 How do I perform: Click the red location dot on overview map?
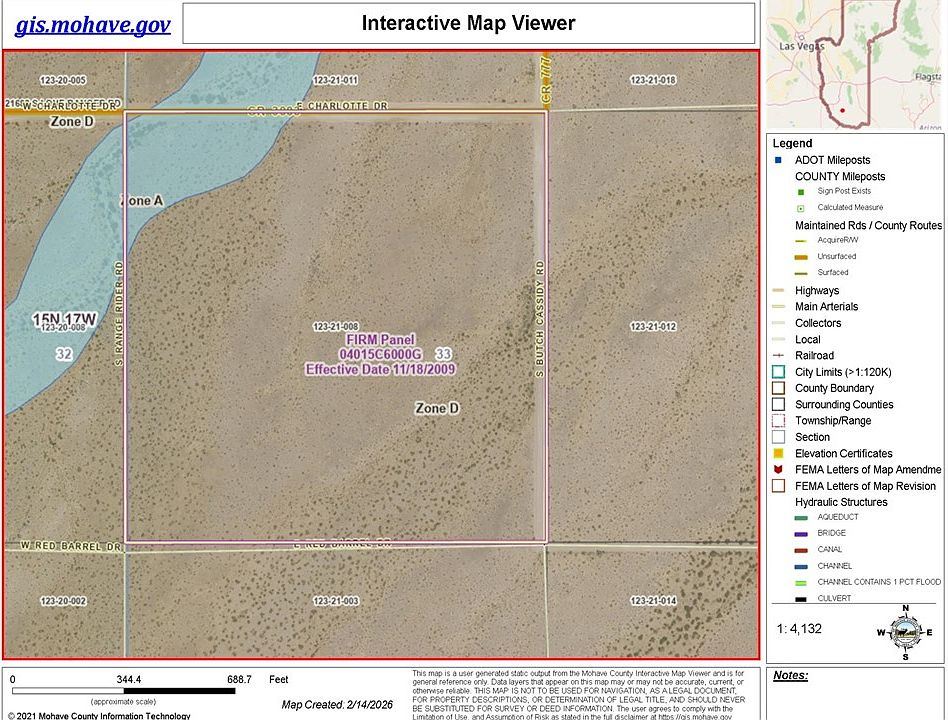(x=842, y=111)
